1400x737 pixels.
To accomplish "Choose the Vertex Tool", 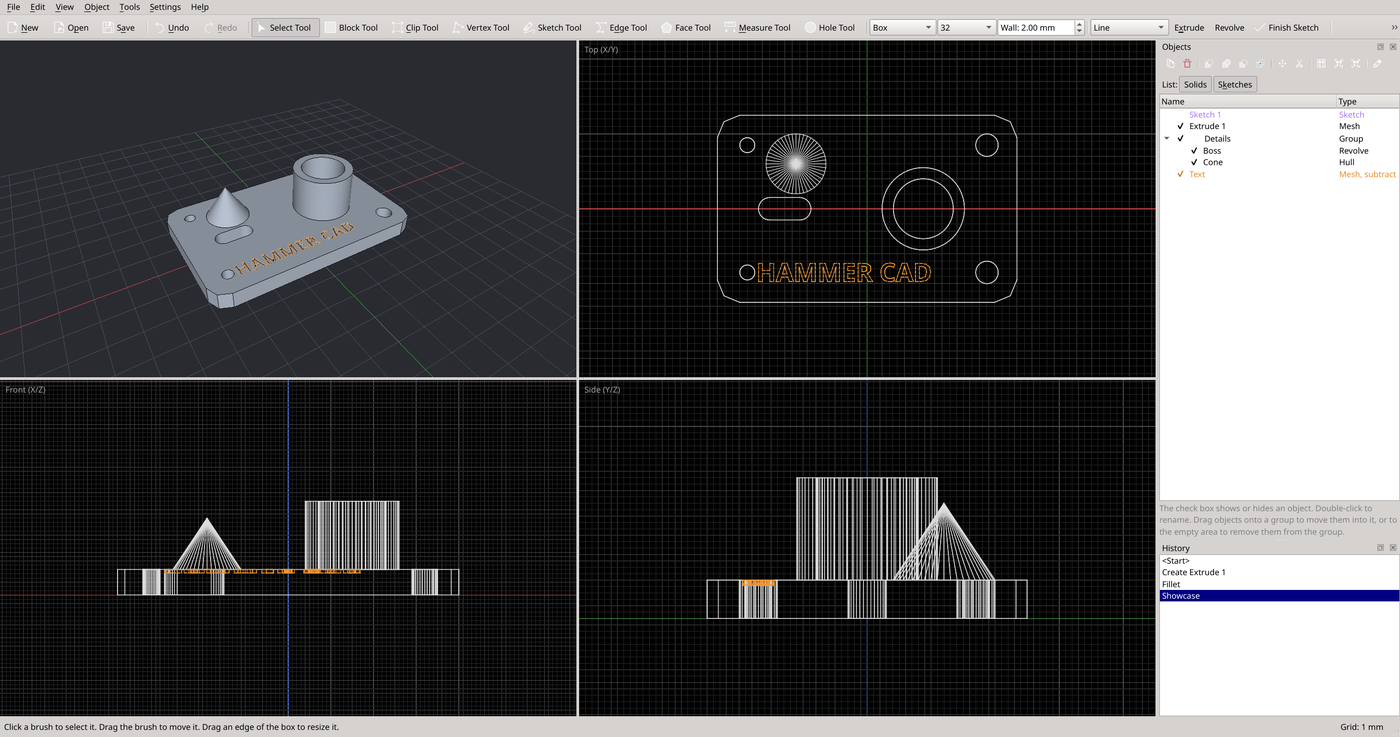I will click(x=480, y=28).
